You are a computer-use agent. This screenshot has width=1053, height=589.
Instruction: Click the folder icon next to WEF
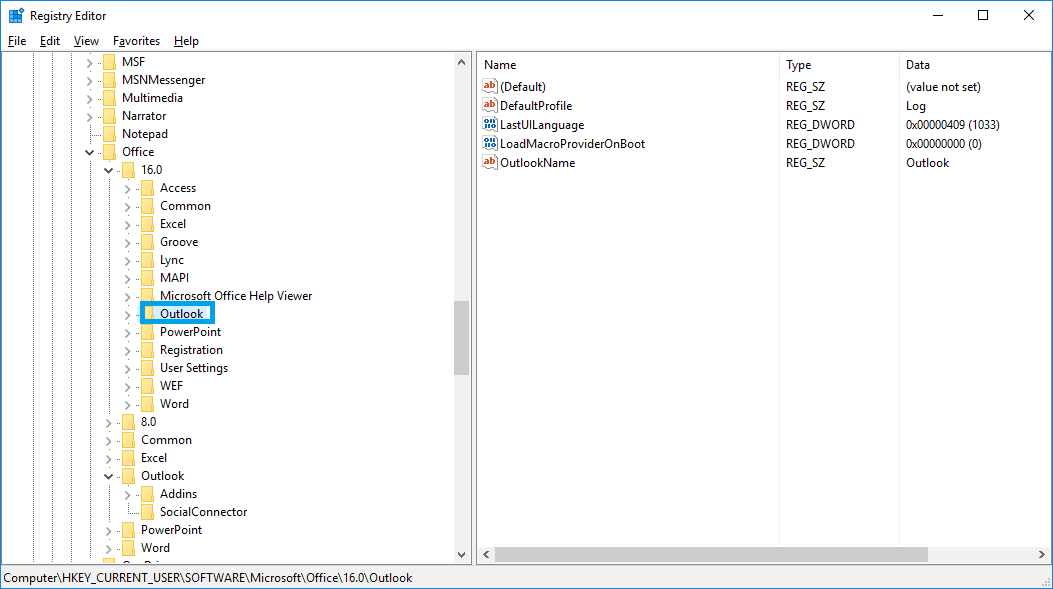[147, 386]
